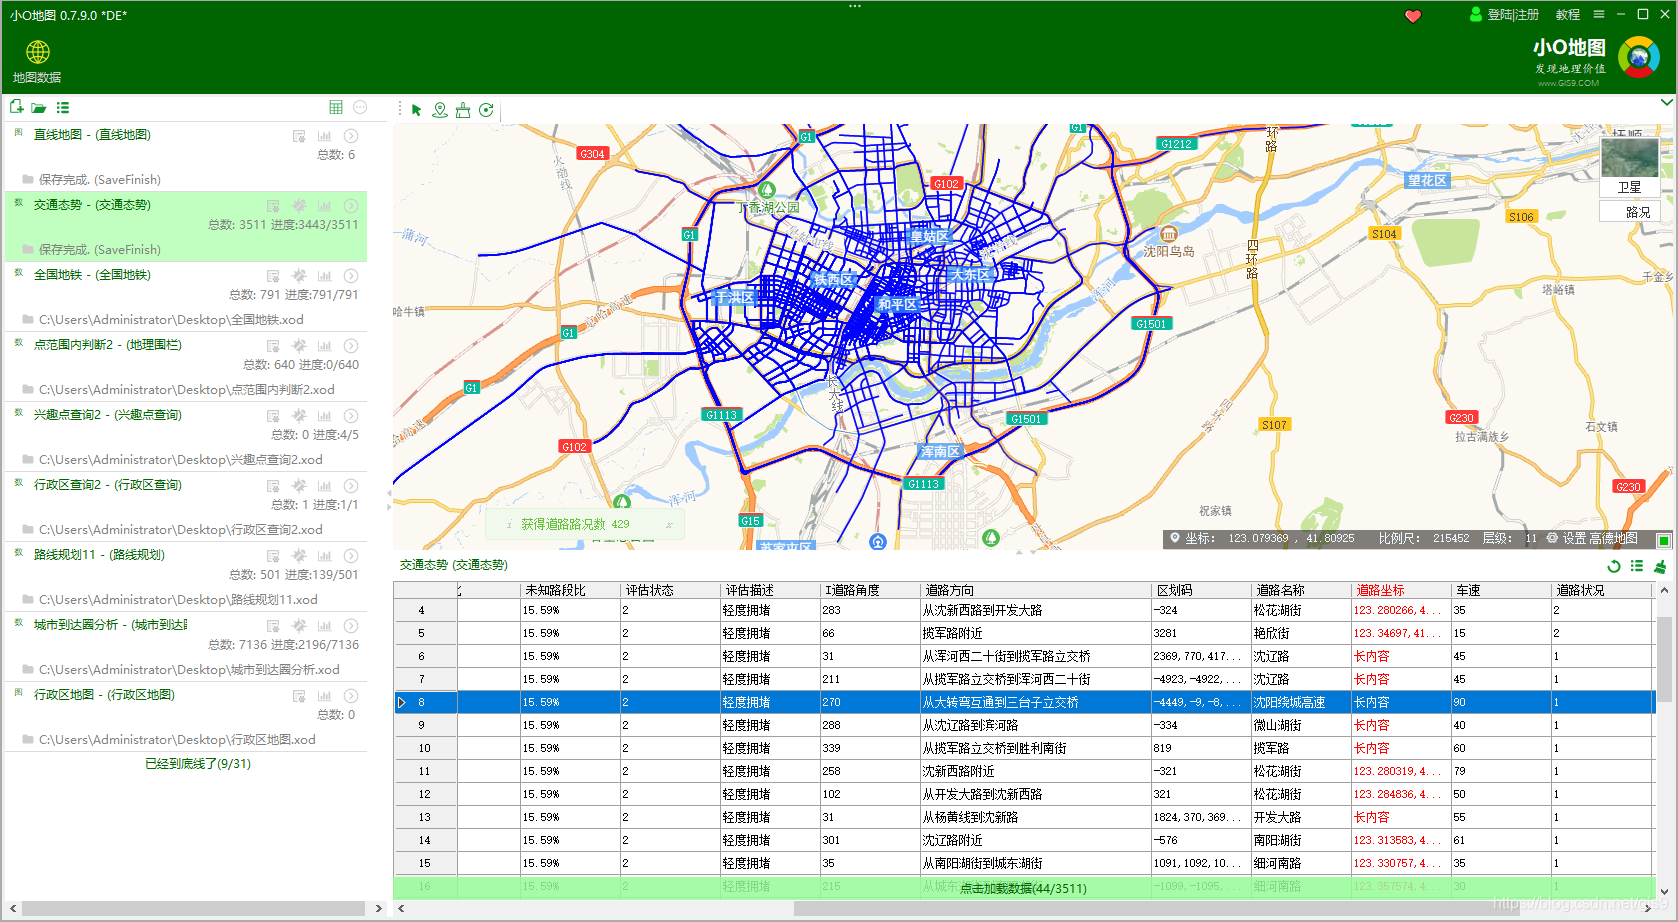Click the settings sheet icon for 直线地图 task
Viewport: 1678px width, 922px height.
pos(299,136)
